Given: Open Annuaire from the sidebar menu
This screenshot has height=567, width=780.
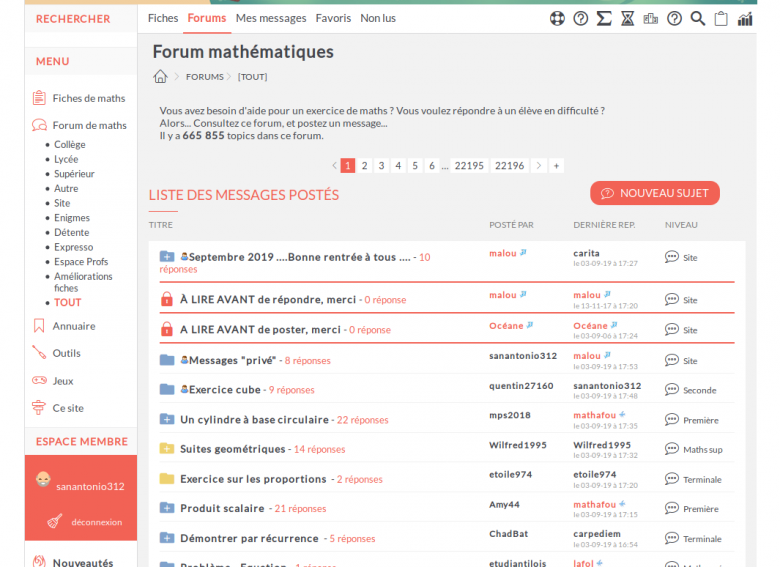Looking at the screenshot, I should [74, 326].
